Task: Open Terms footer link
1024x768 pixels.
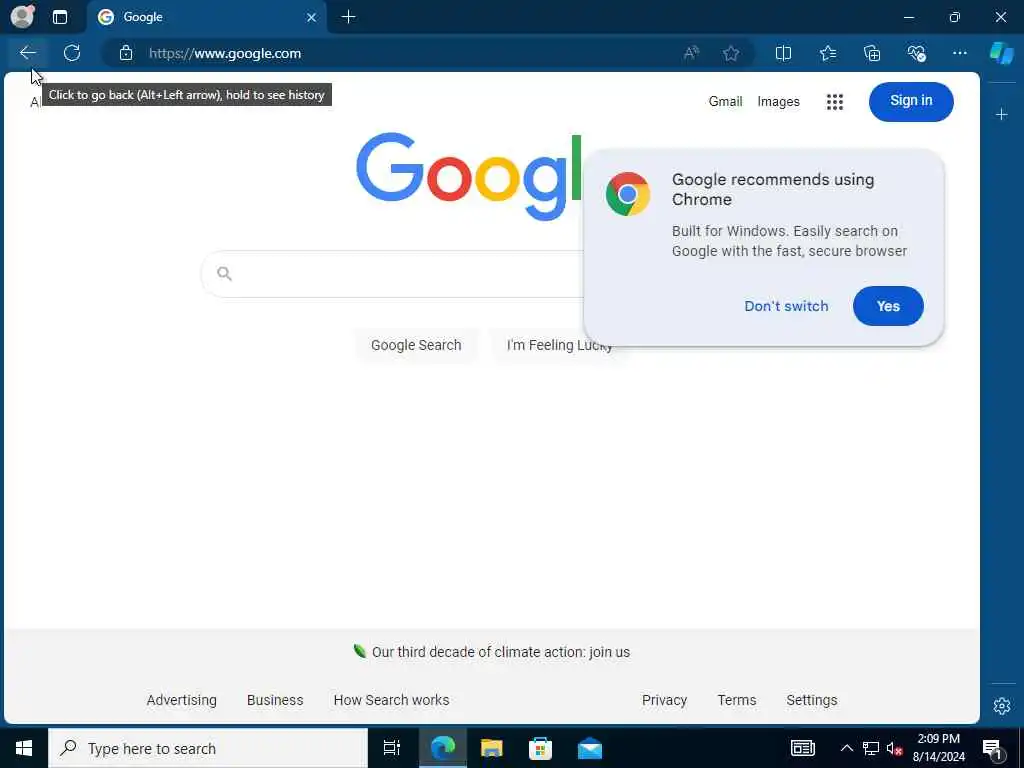Action: [737, 700]
